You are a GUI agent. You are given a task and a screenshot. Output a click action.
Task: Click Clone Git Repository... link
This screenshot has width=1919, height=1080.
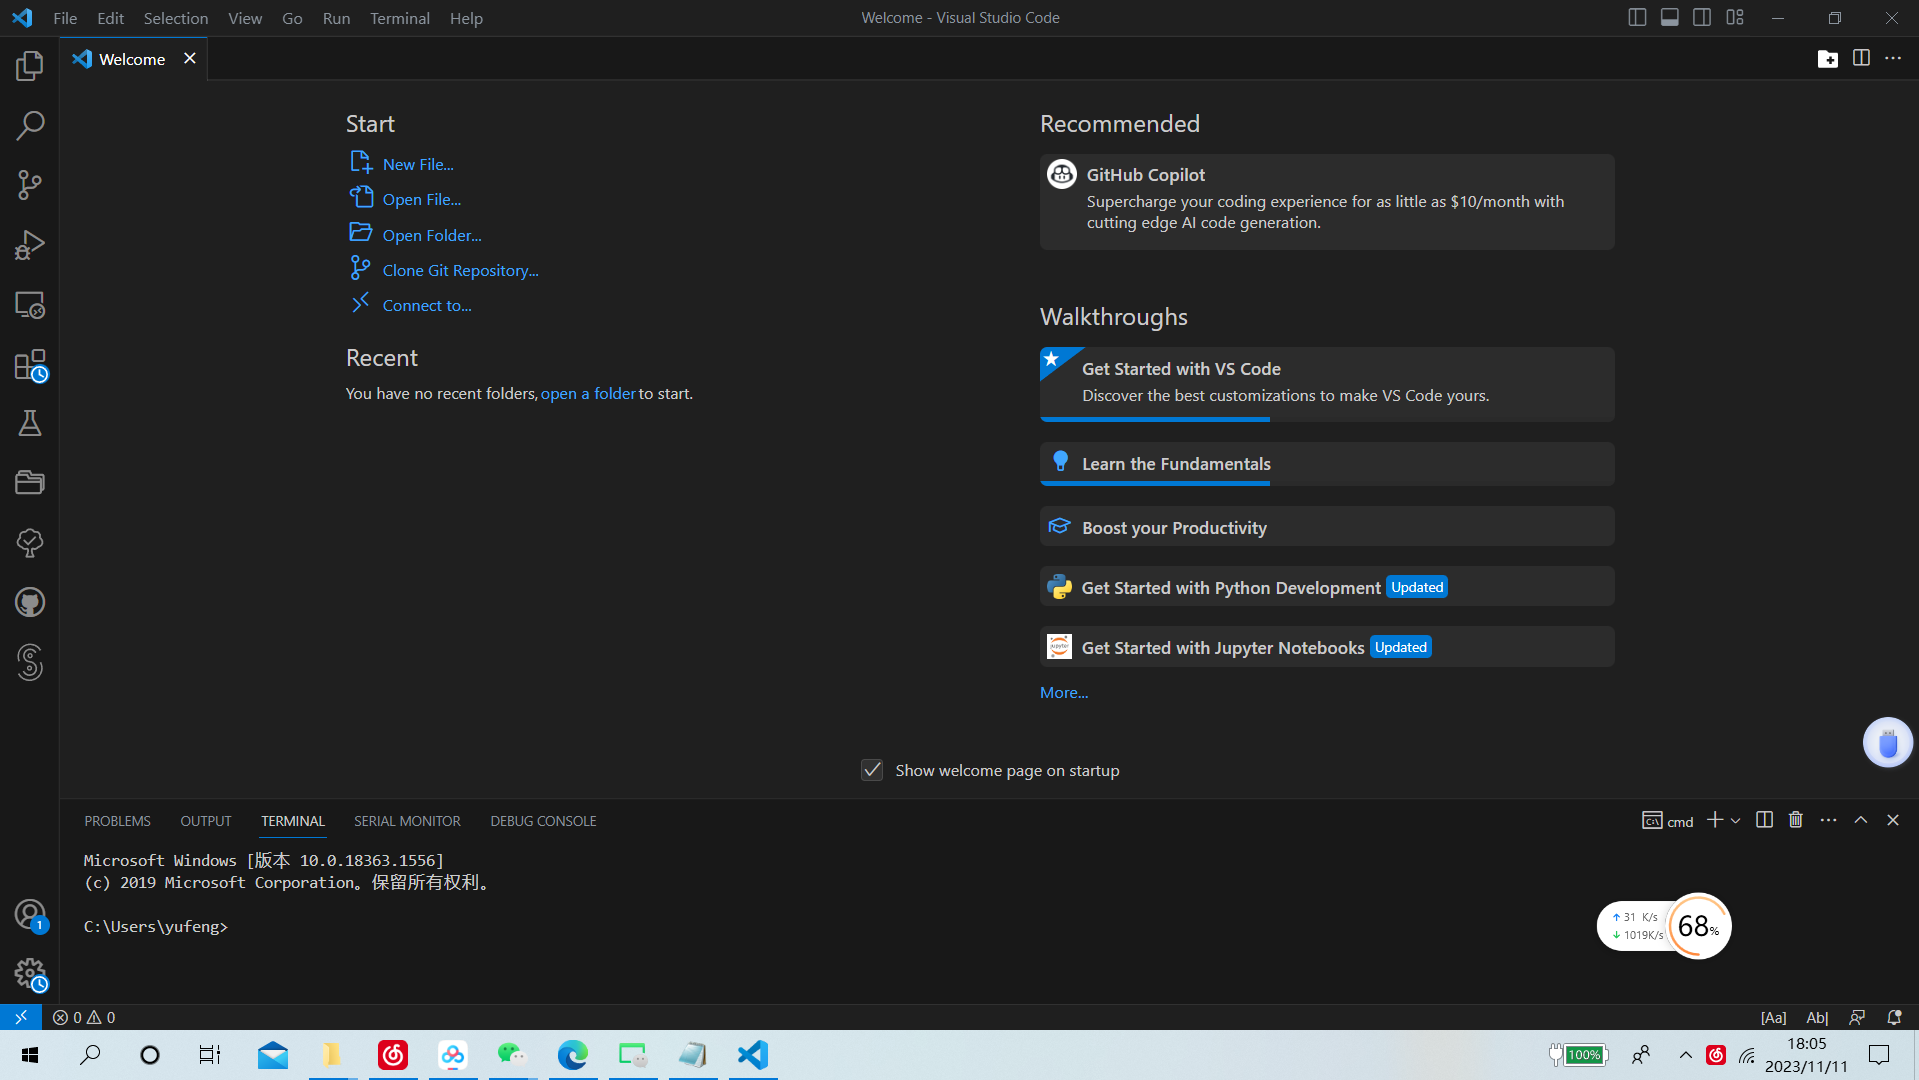[x=460, y=270]
